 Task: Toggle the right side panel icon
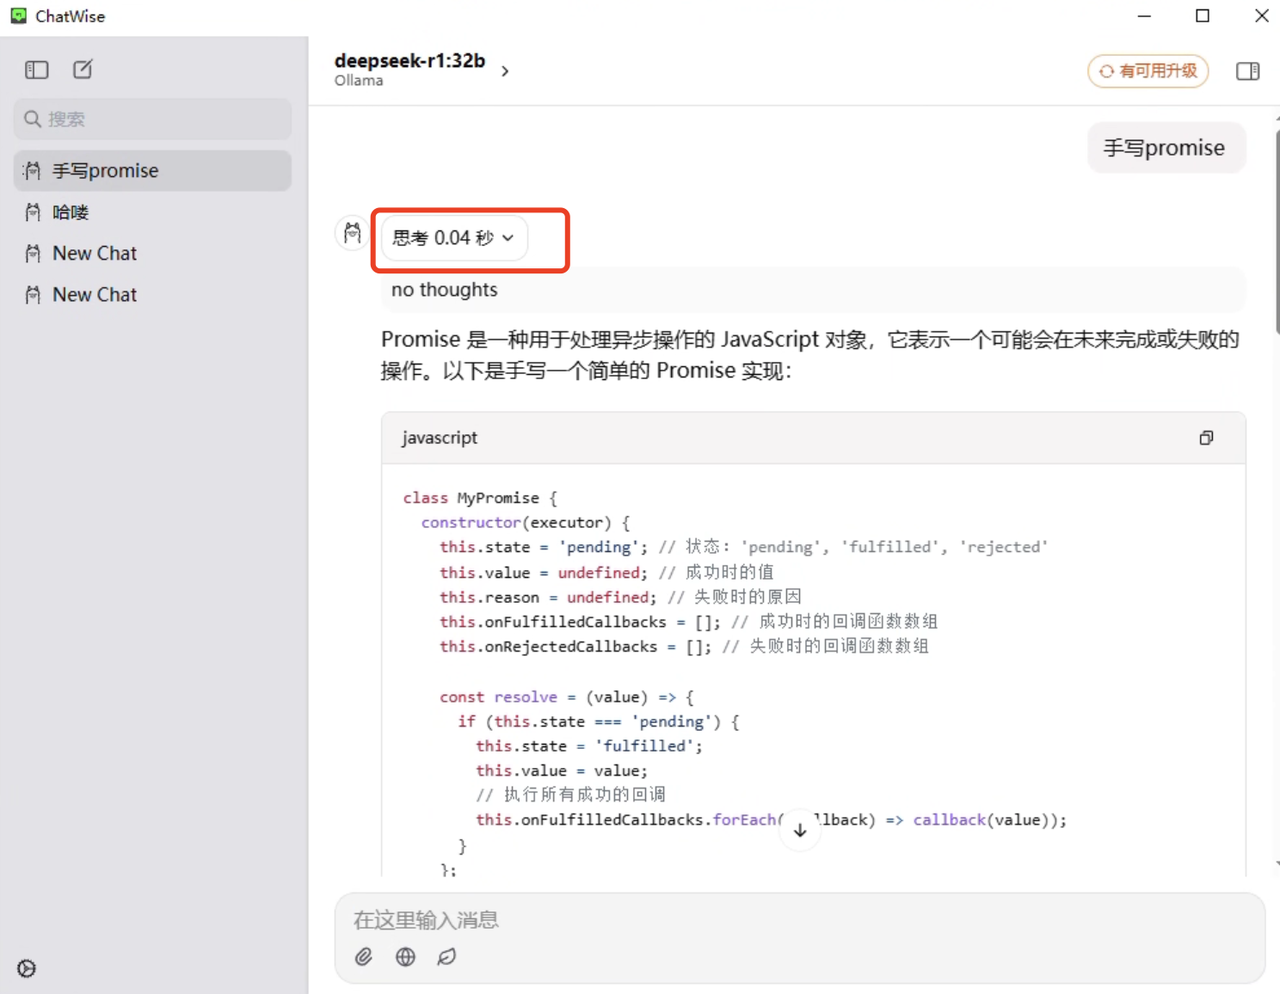pos(1247,71)
